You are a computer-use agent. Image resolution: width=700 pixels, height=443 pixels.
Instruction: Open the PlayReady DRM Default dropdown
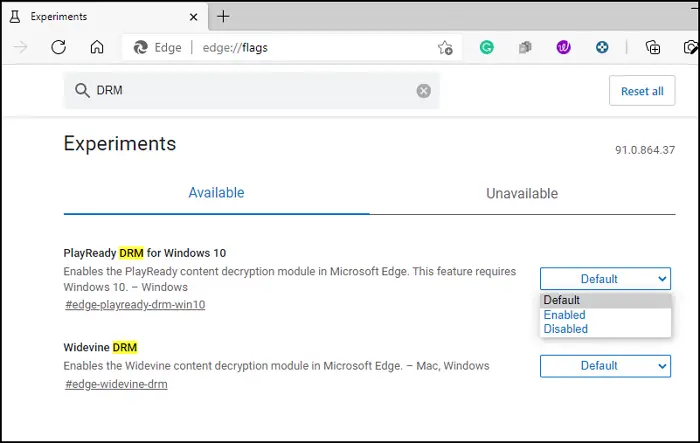[605, 279]
